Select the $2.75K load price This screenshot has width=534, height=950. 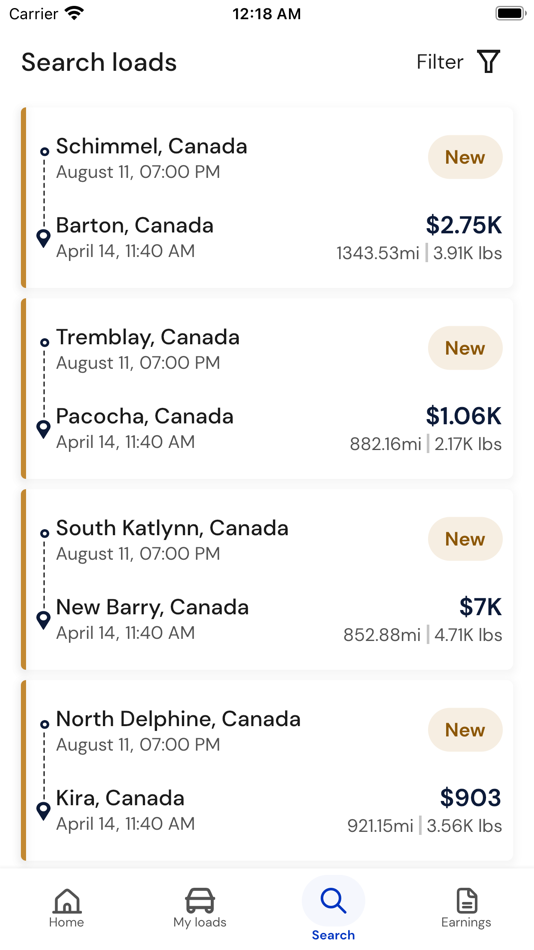click(x=464, y=225)
